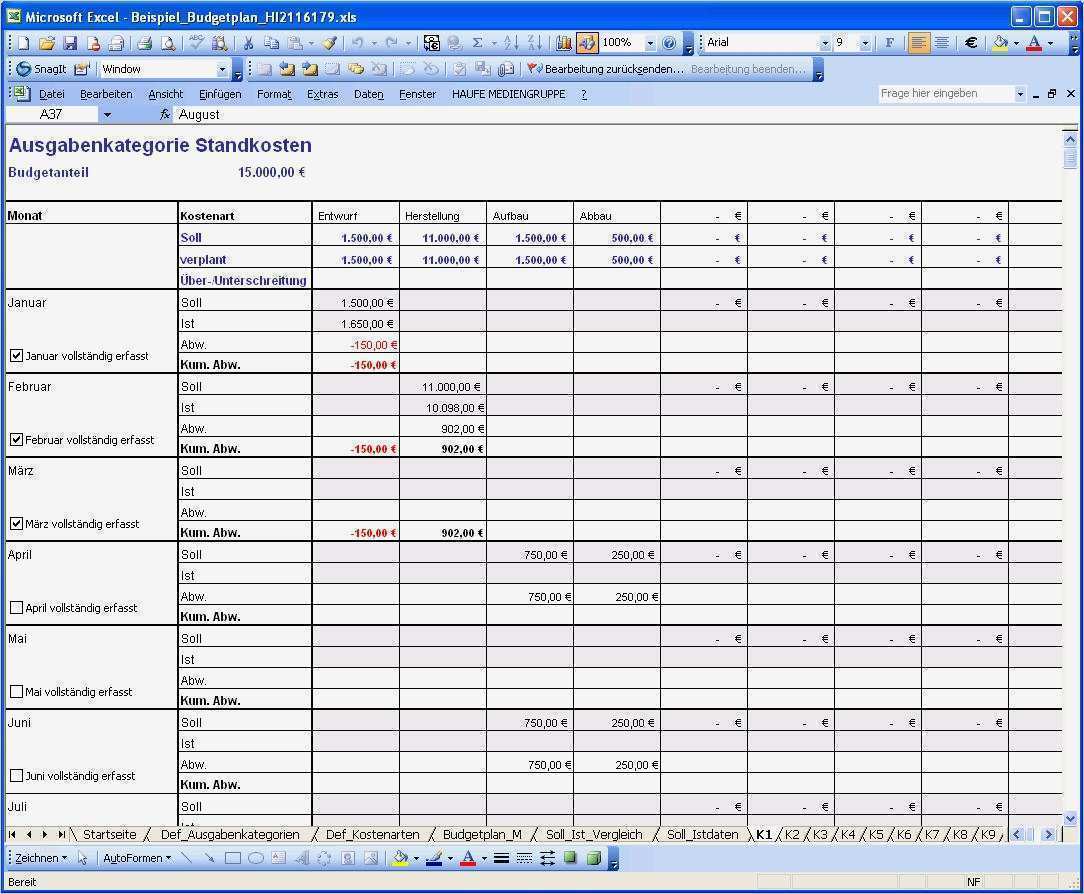This screenshot has width=1084, height=894.
Task: Sort descending Z-A
Action: tap(534, 43)
